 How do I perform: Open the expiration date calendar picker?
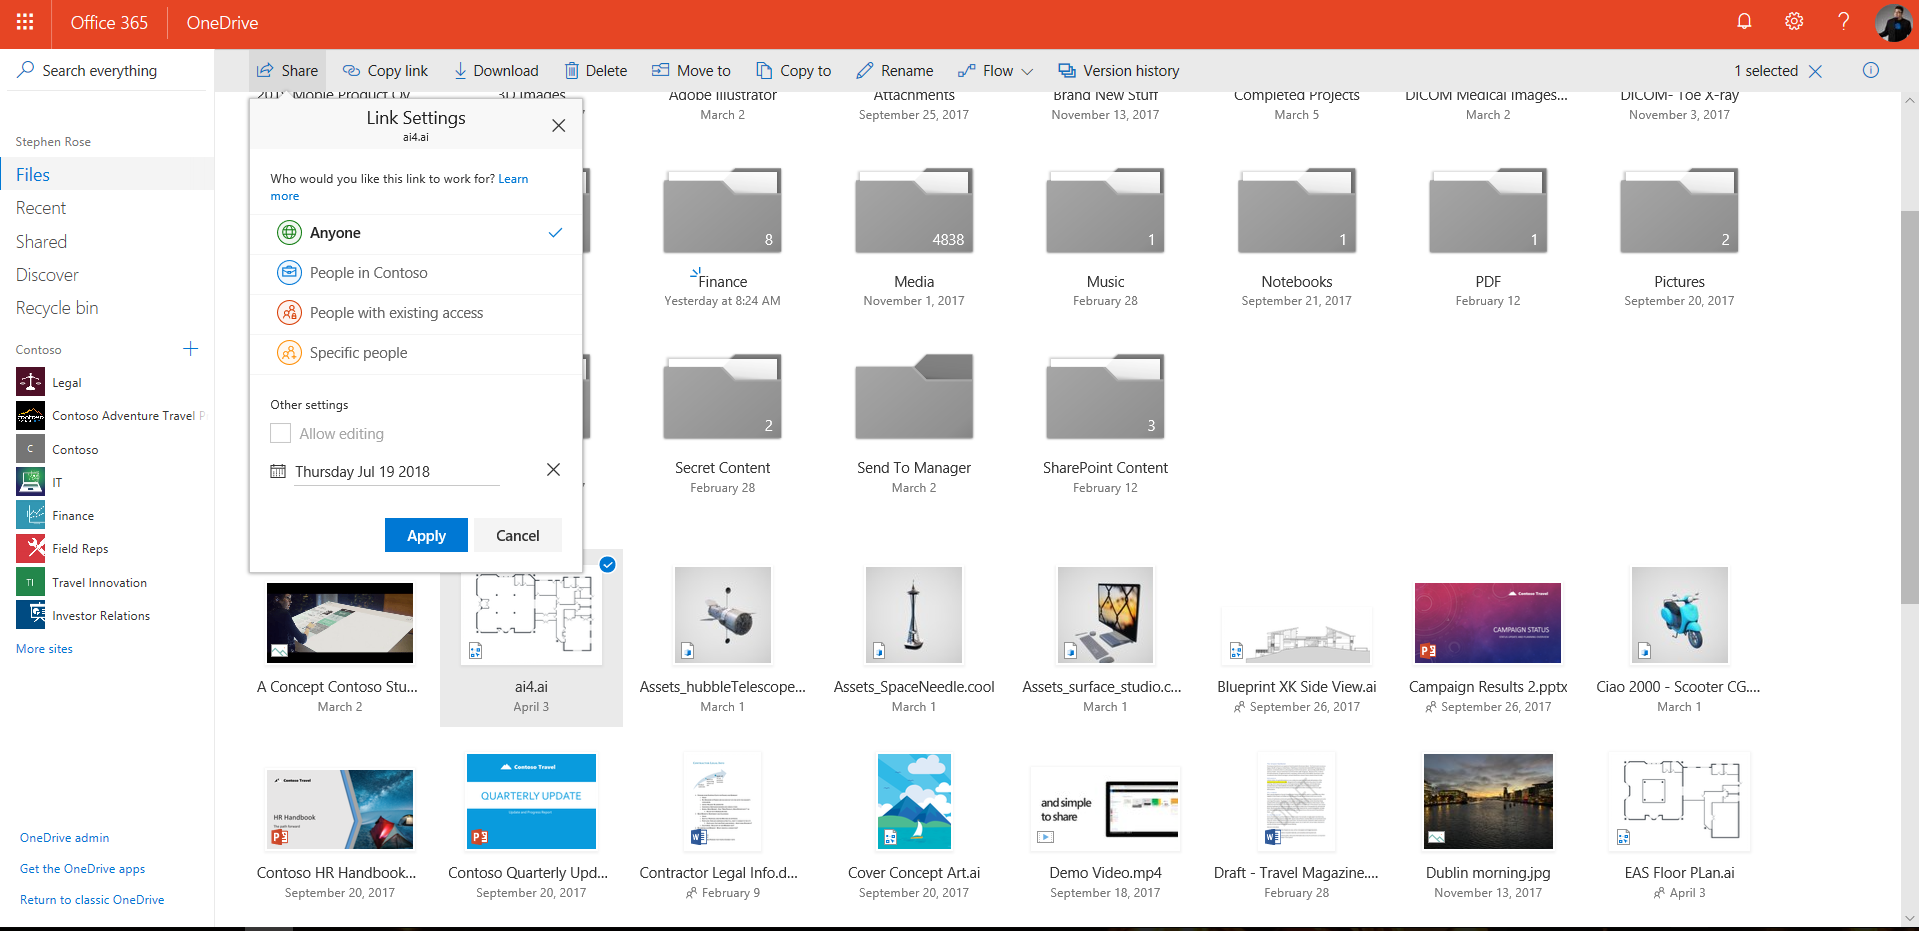coord(278,470)
